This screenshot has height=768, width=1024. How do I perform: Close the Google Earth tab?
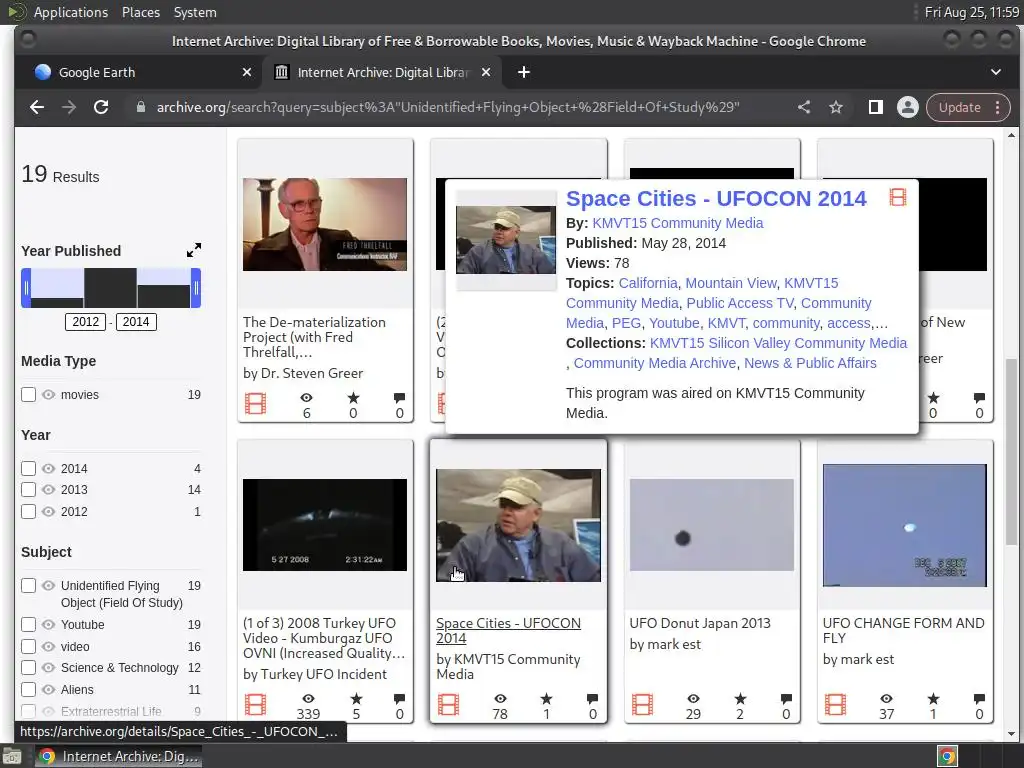(x=247, y=72)
